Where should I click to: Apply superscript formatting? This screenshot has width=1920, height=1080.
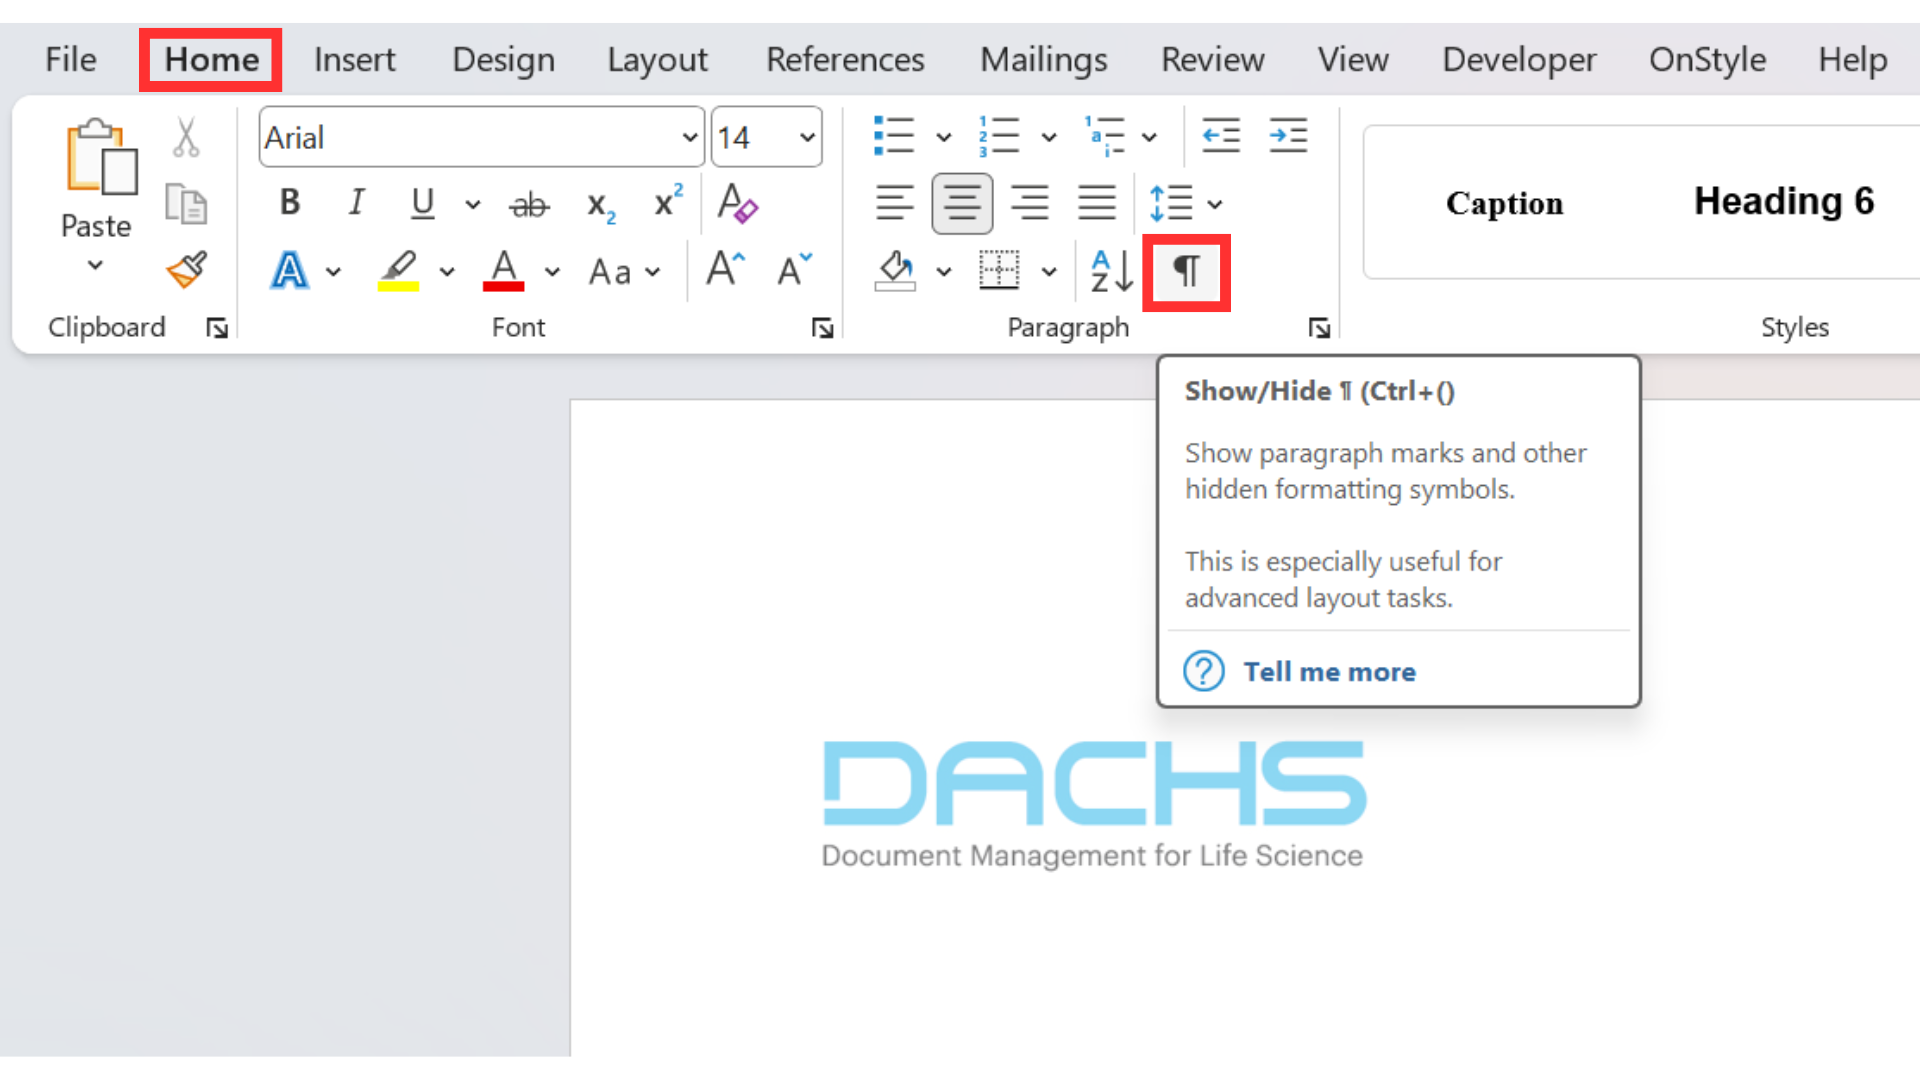click(668, 202)
